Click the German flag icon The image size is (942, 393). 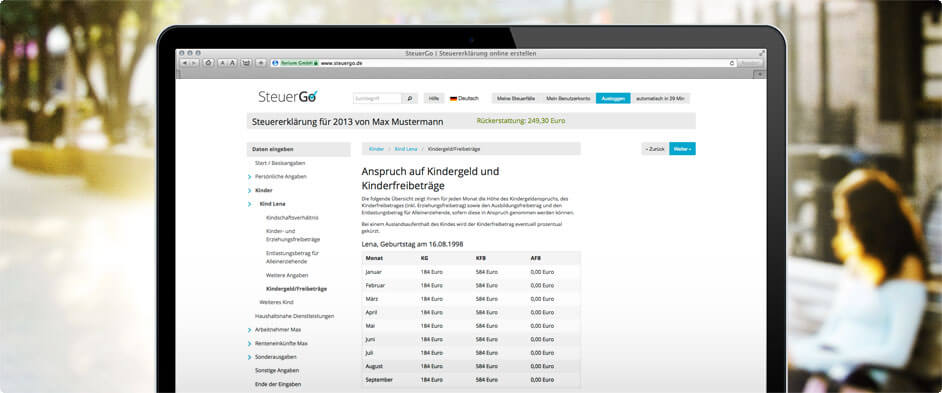453,98
